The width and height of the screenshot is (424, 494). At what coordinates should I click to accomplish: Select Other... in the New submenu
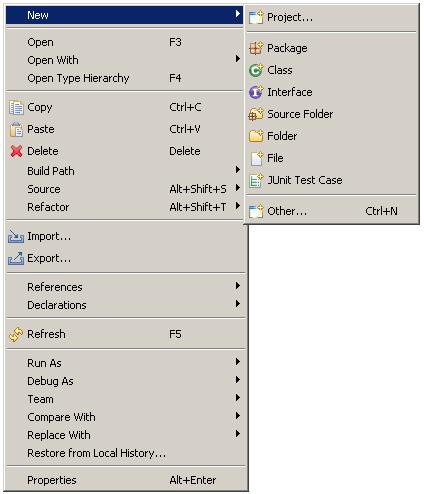click(x=332, y=211)
